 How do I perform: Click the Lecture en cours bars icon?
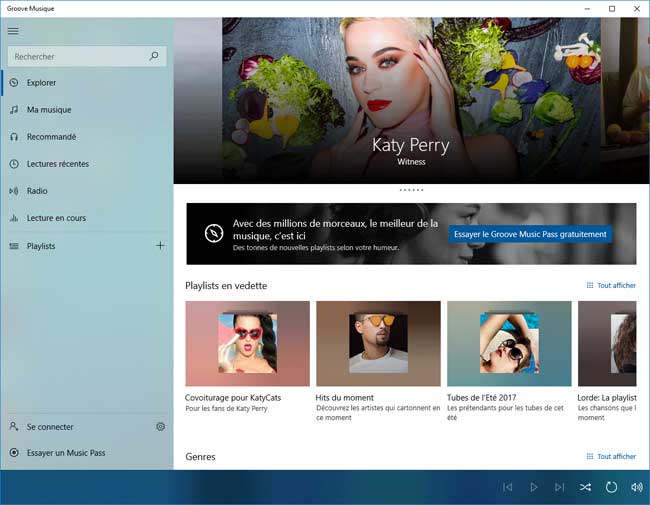[x=14, y=218]
